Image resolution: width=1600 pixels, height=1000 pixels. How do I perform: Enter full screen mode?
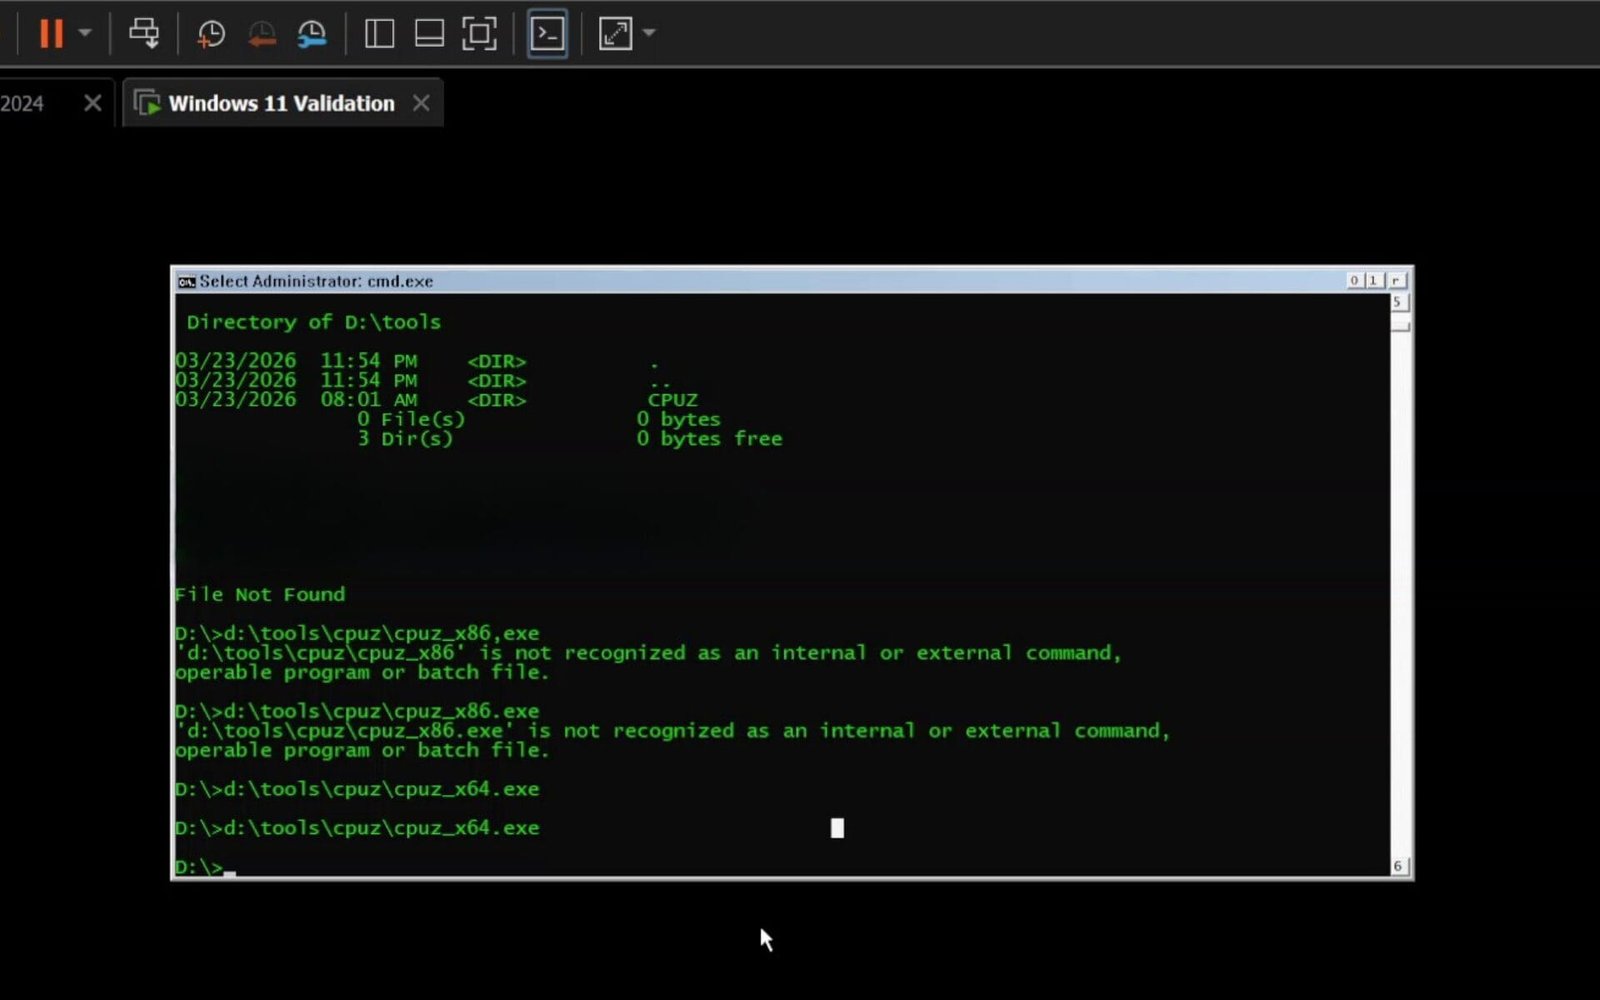point(480,33)
